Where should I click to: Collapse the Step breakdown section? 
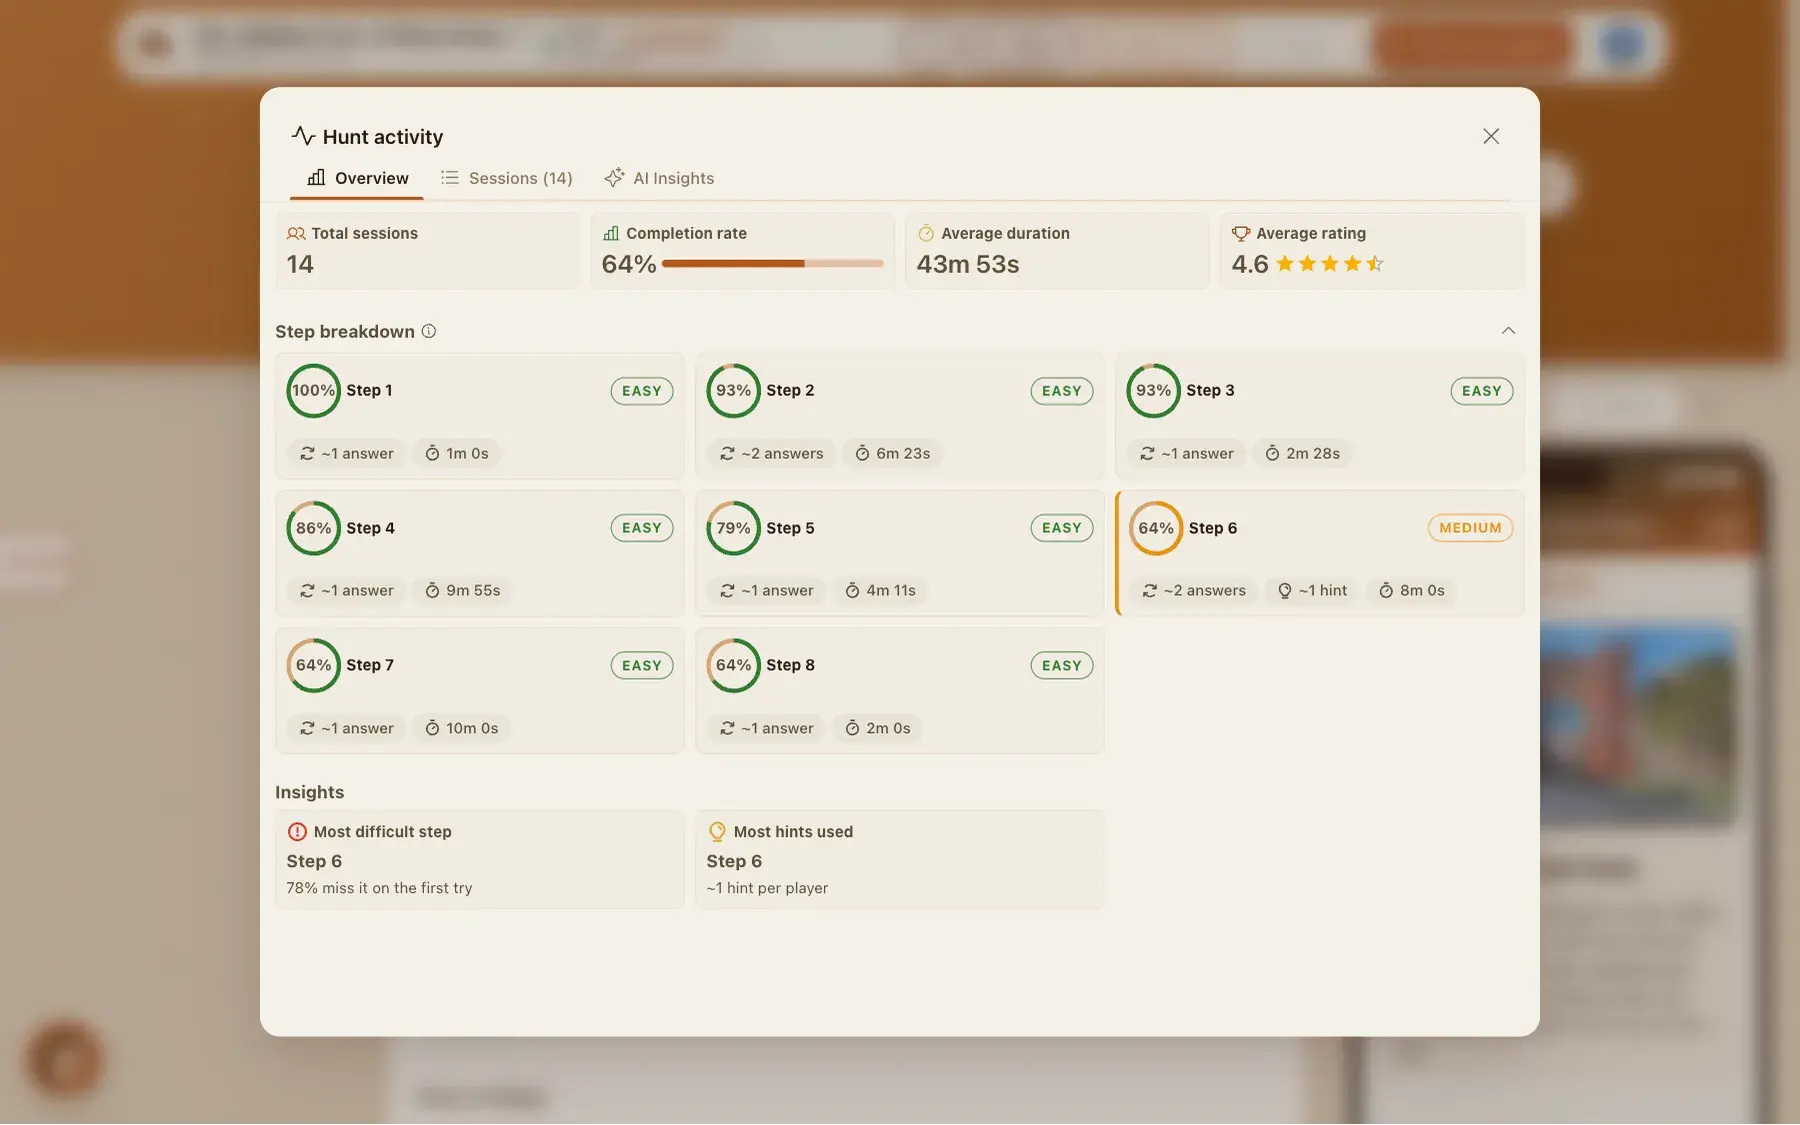tap(1508, 331)
